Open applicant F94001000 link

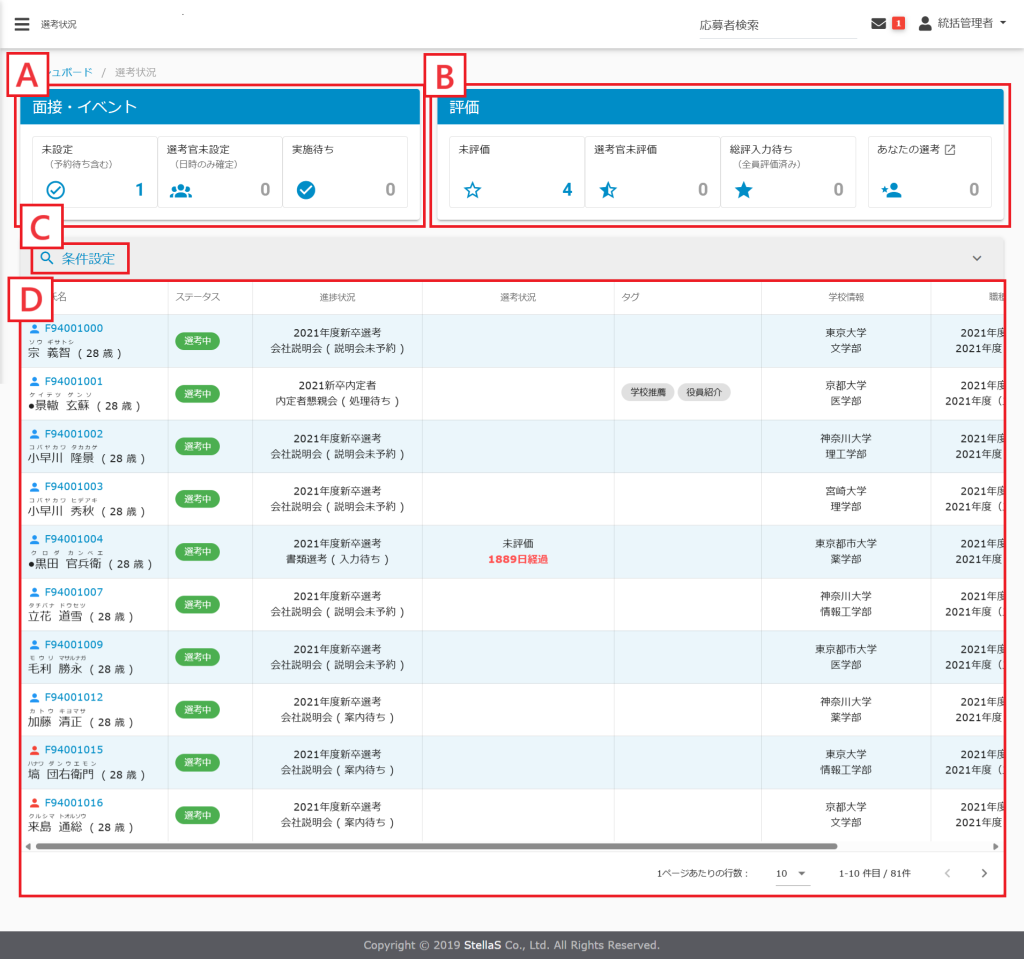click(73, 328)
